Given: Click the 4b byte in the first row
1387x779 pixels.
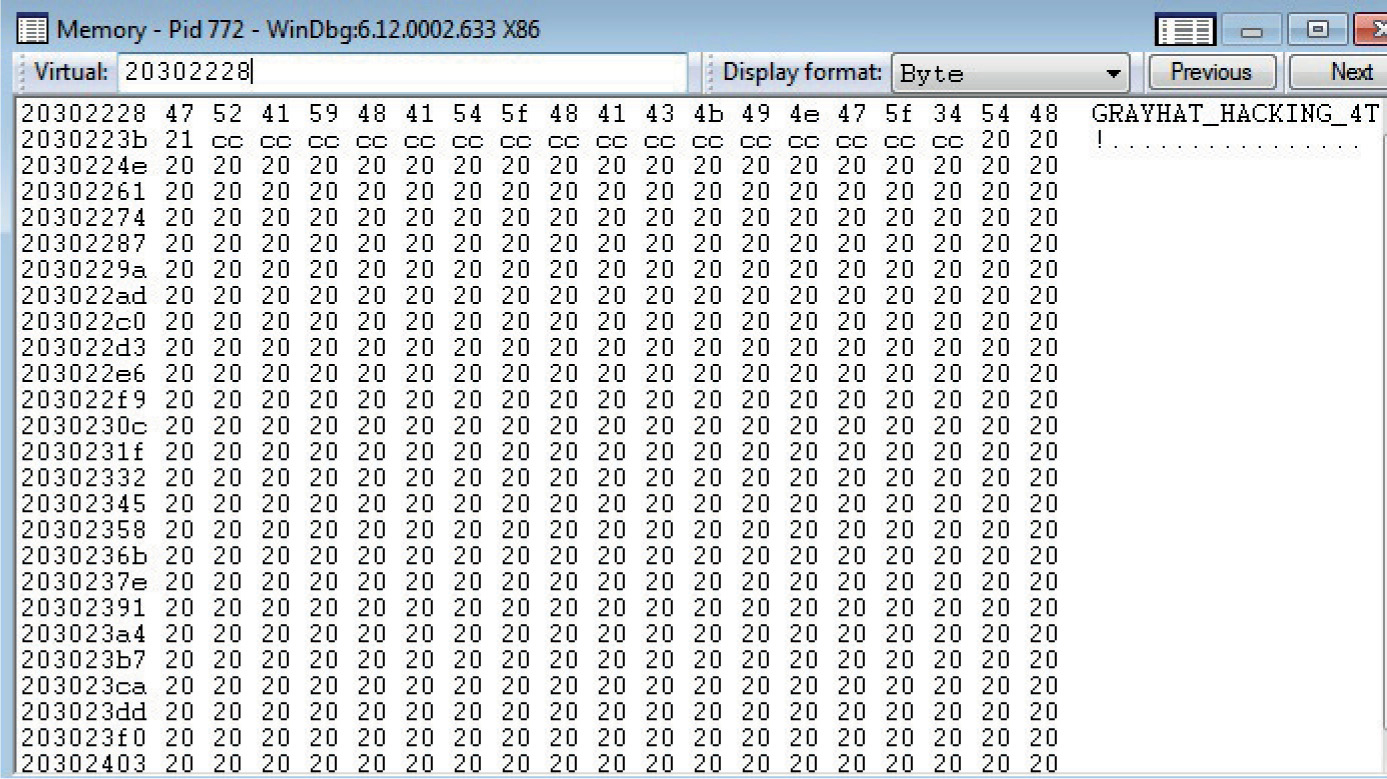Looking at the screenshot, I should click(x=707, y=114).
